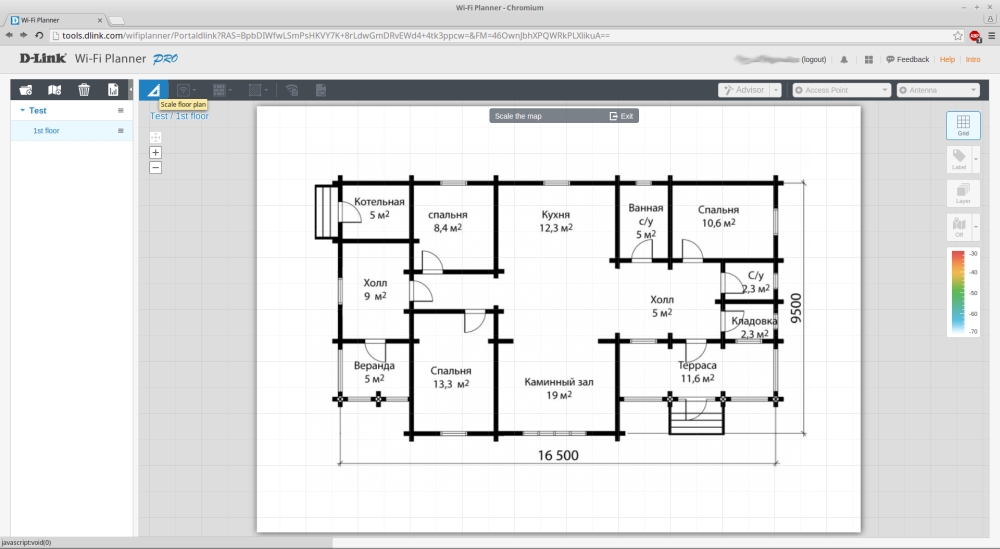Toggle the heatmap Off button
Viewport: 1000px width, 549px height.
click(x=959, y=227)
